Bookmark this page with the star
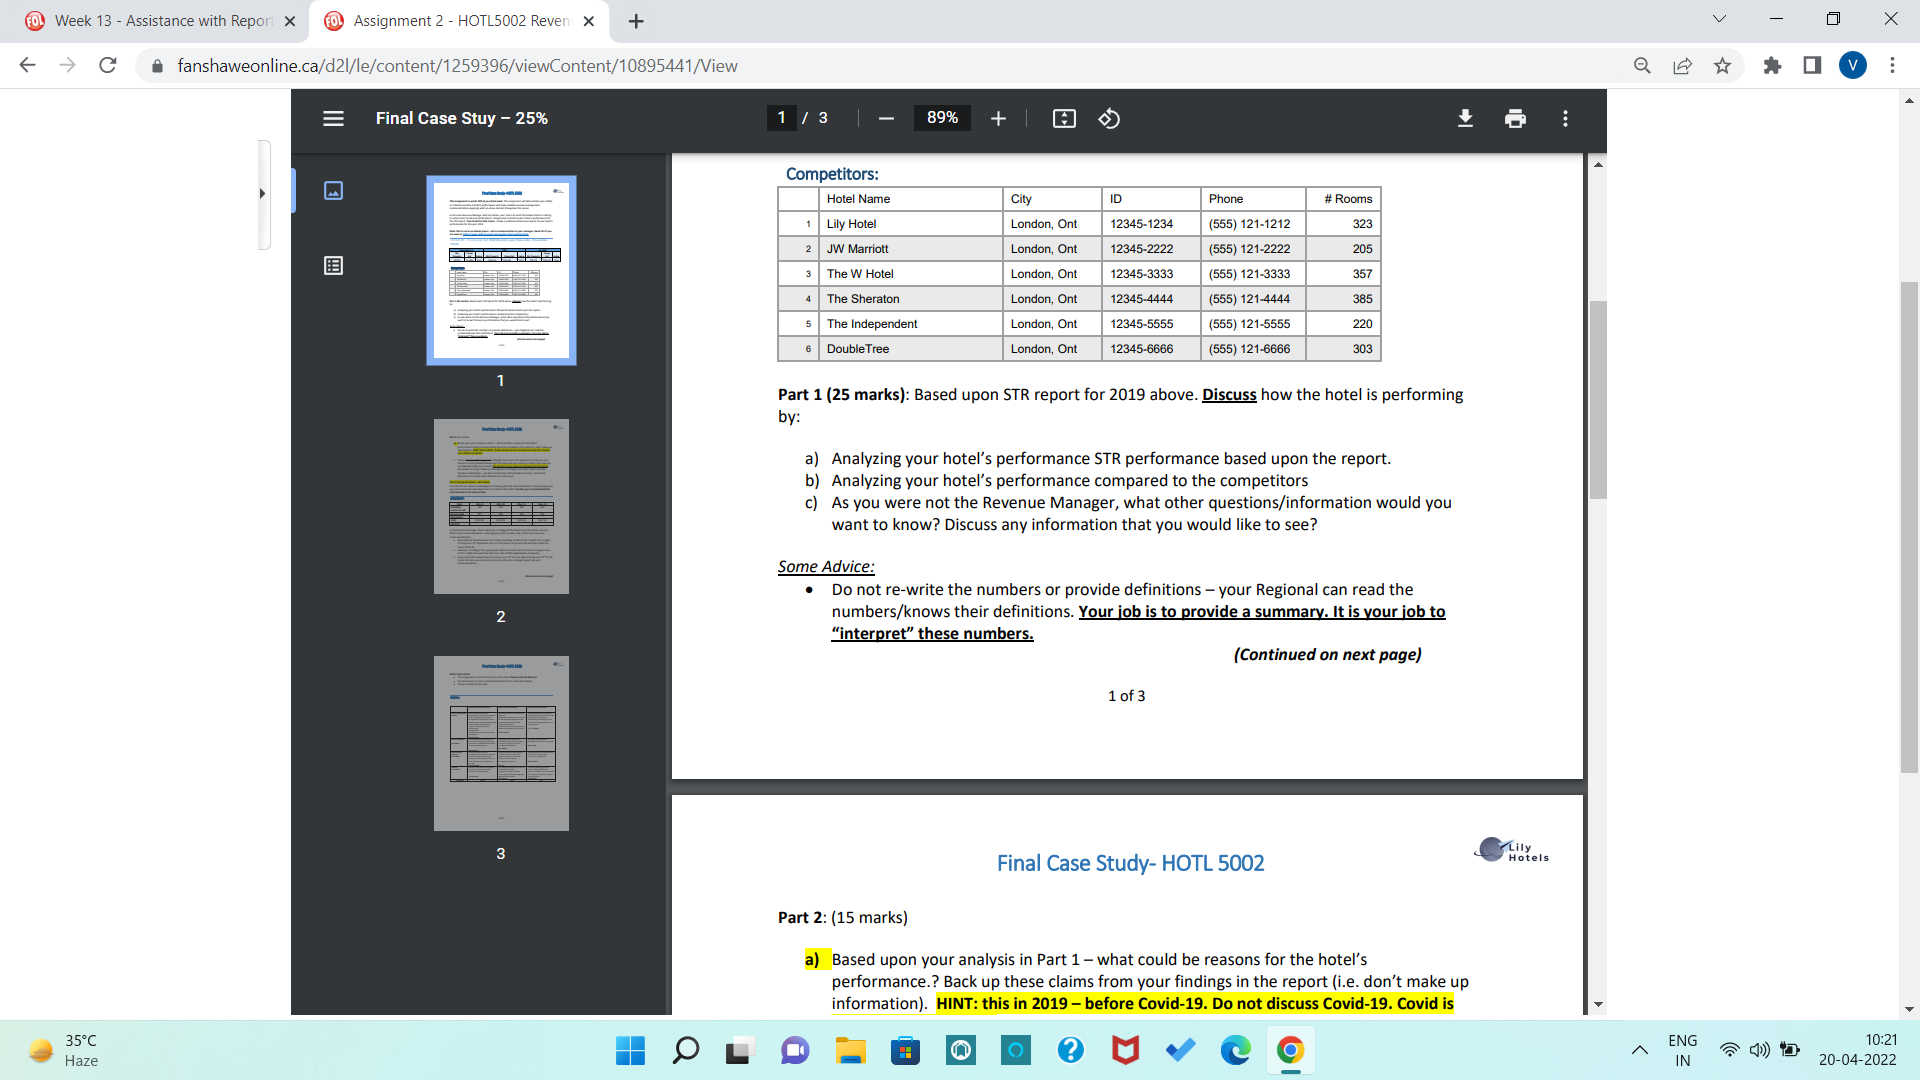The width and height of the screenshot is (1920, 1080). click(1723, 65)
